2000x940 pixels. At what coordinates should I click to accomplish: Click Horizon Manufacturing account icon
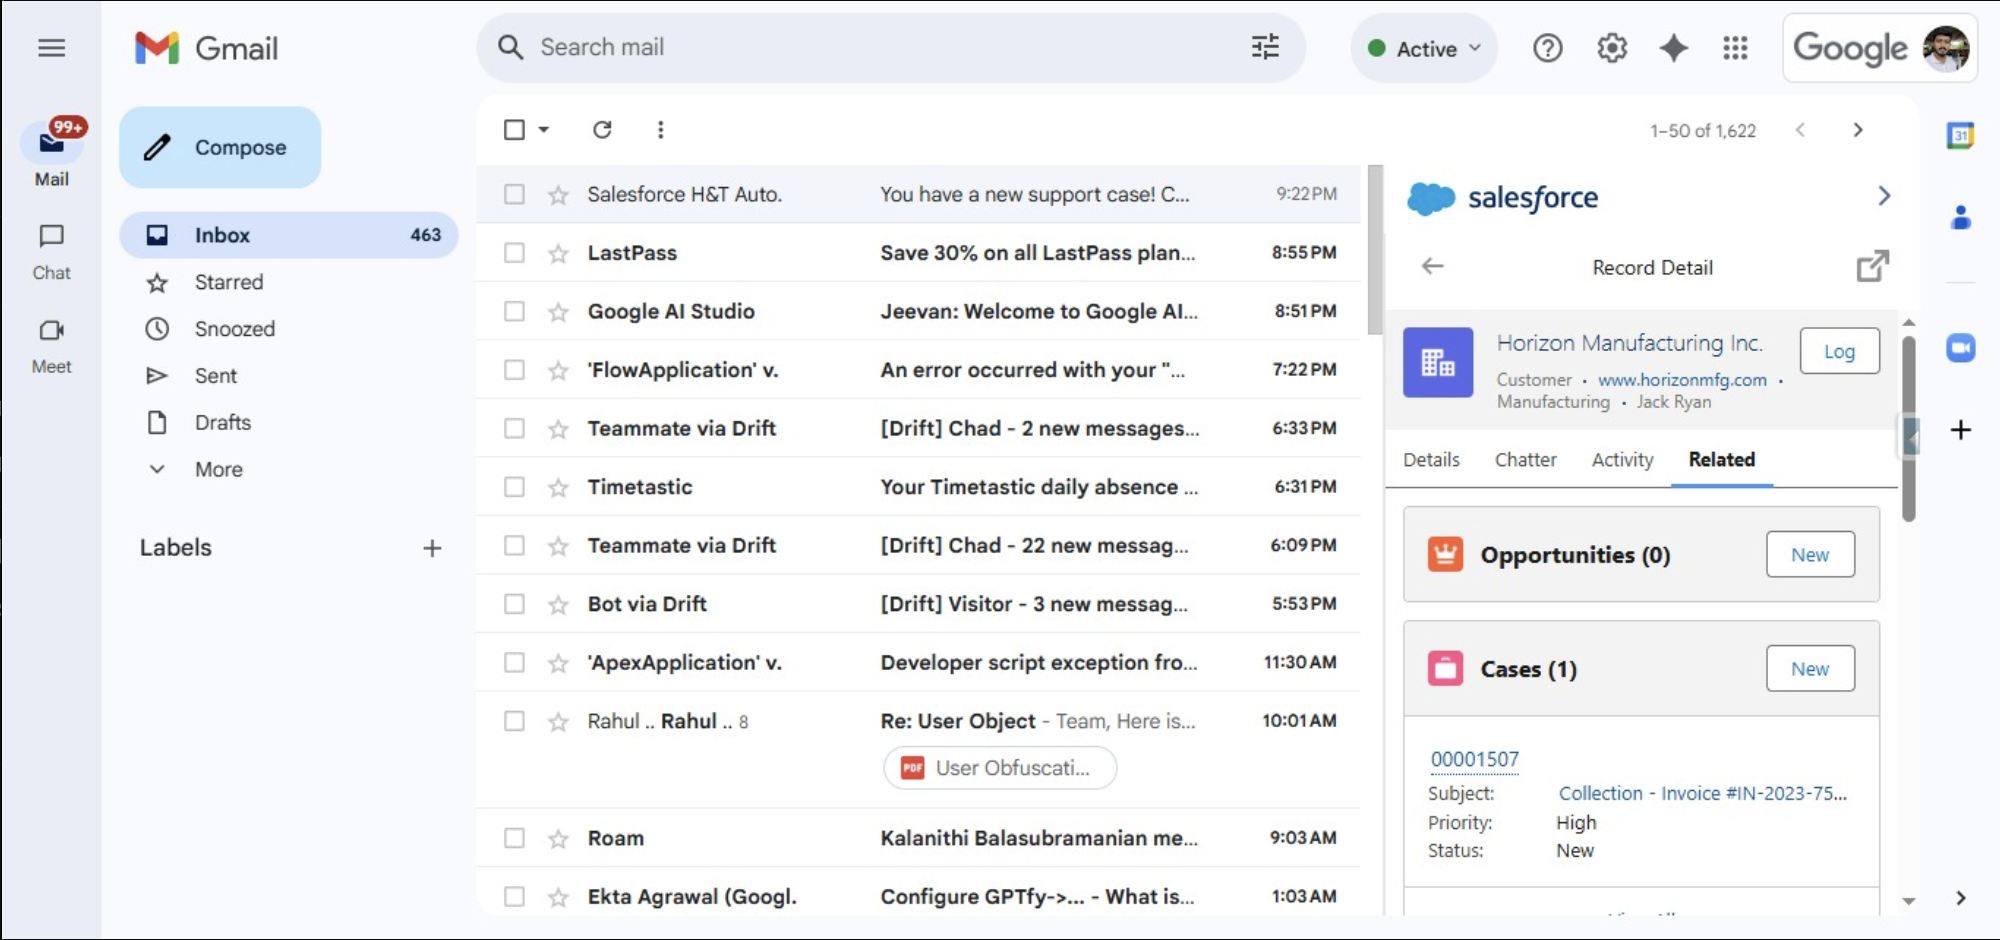1438,362
